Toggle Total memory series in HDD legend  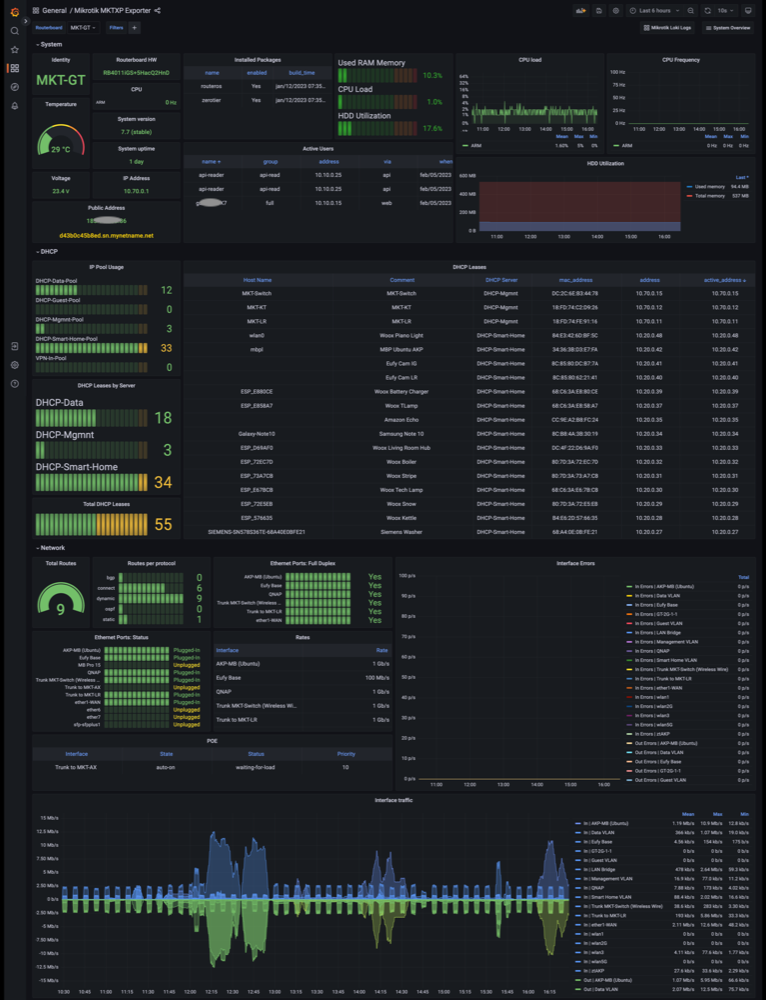(x=709, y=196)
